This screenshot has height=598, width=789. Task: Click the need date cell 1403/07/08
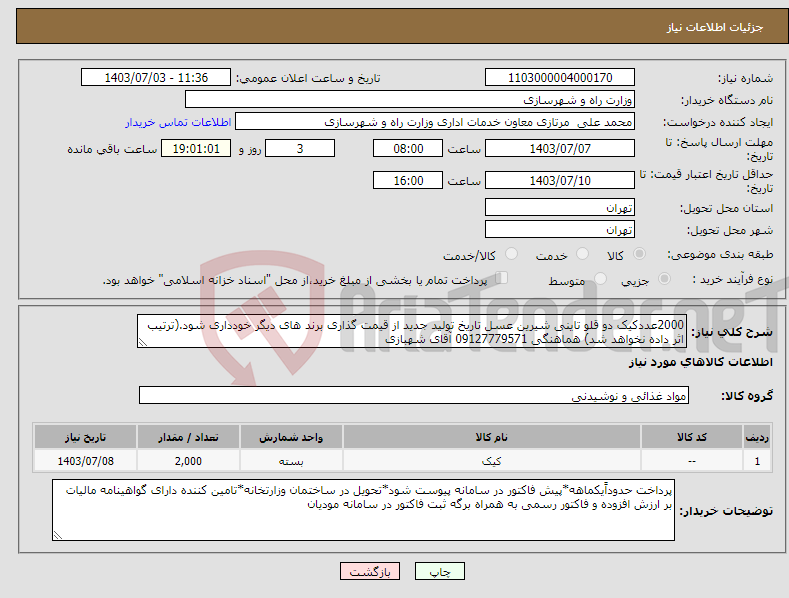(86, 461)
